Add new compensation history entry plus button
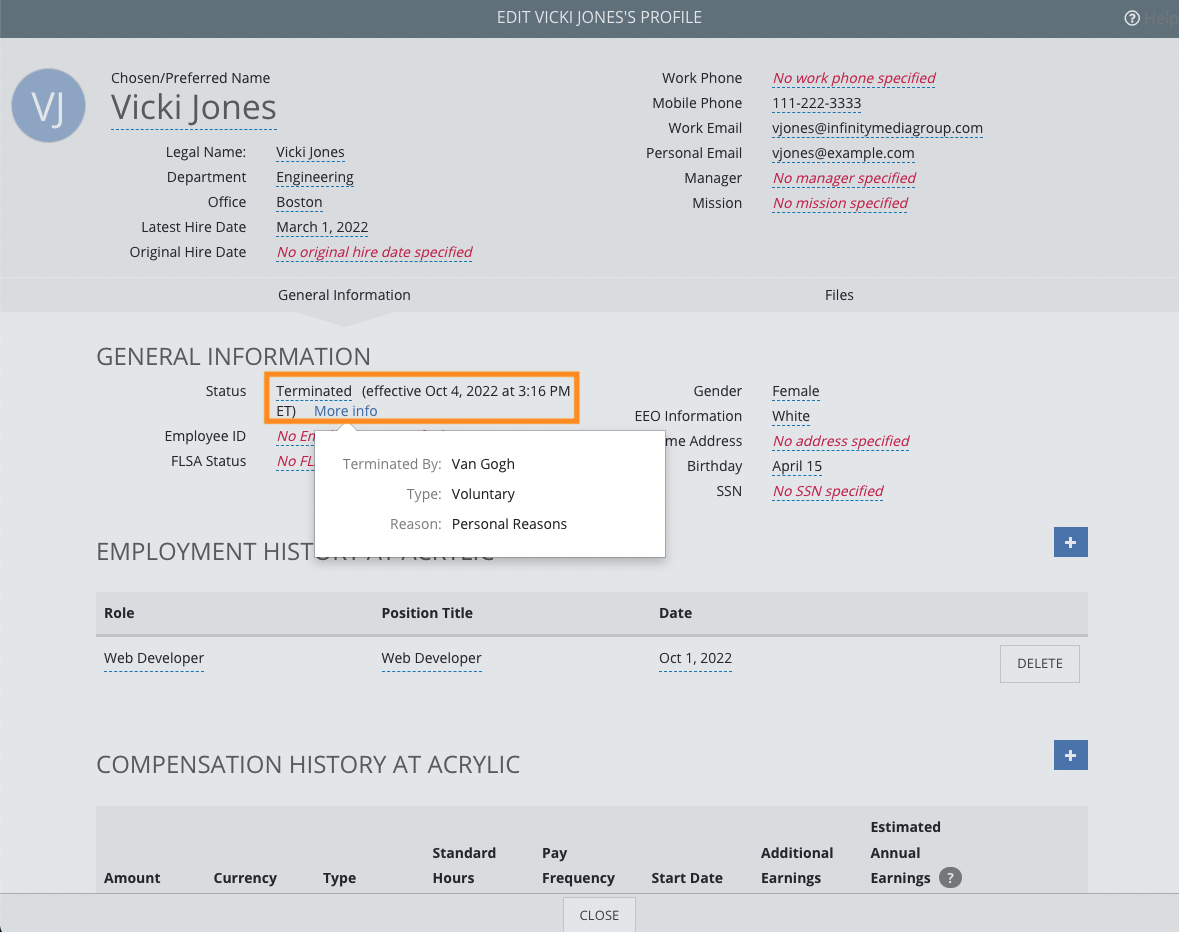 coord(1070,755)
